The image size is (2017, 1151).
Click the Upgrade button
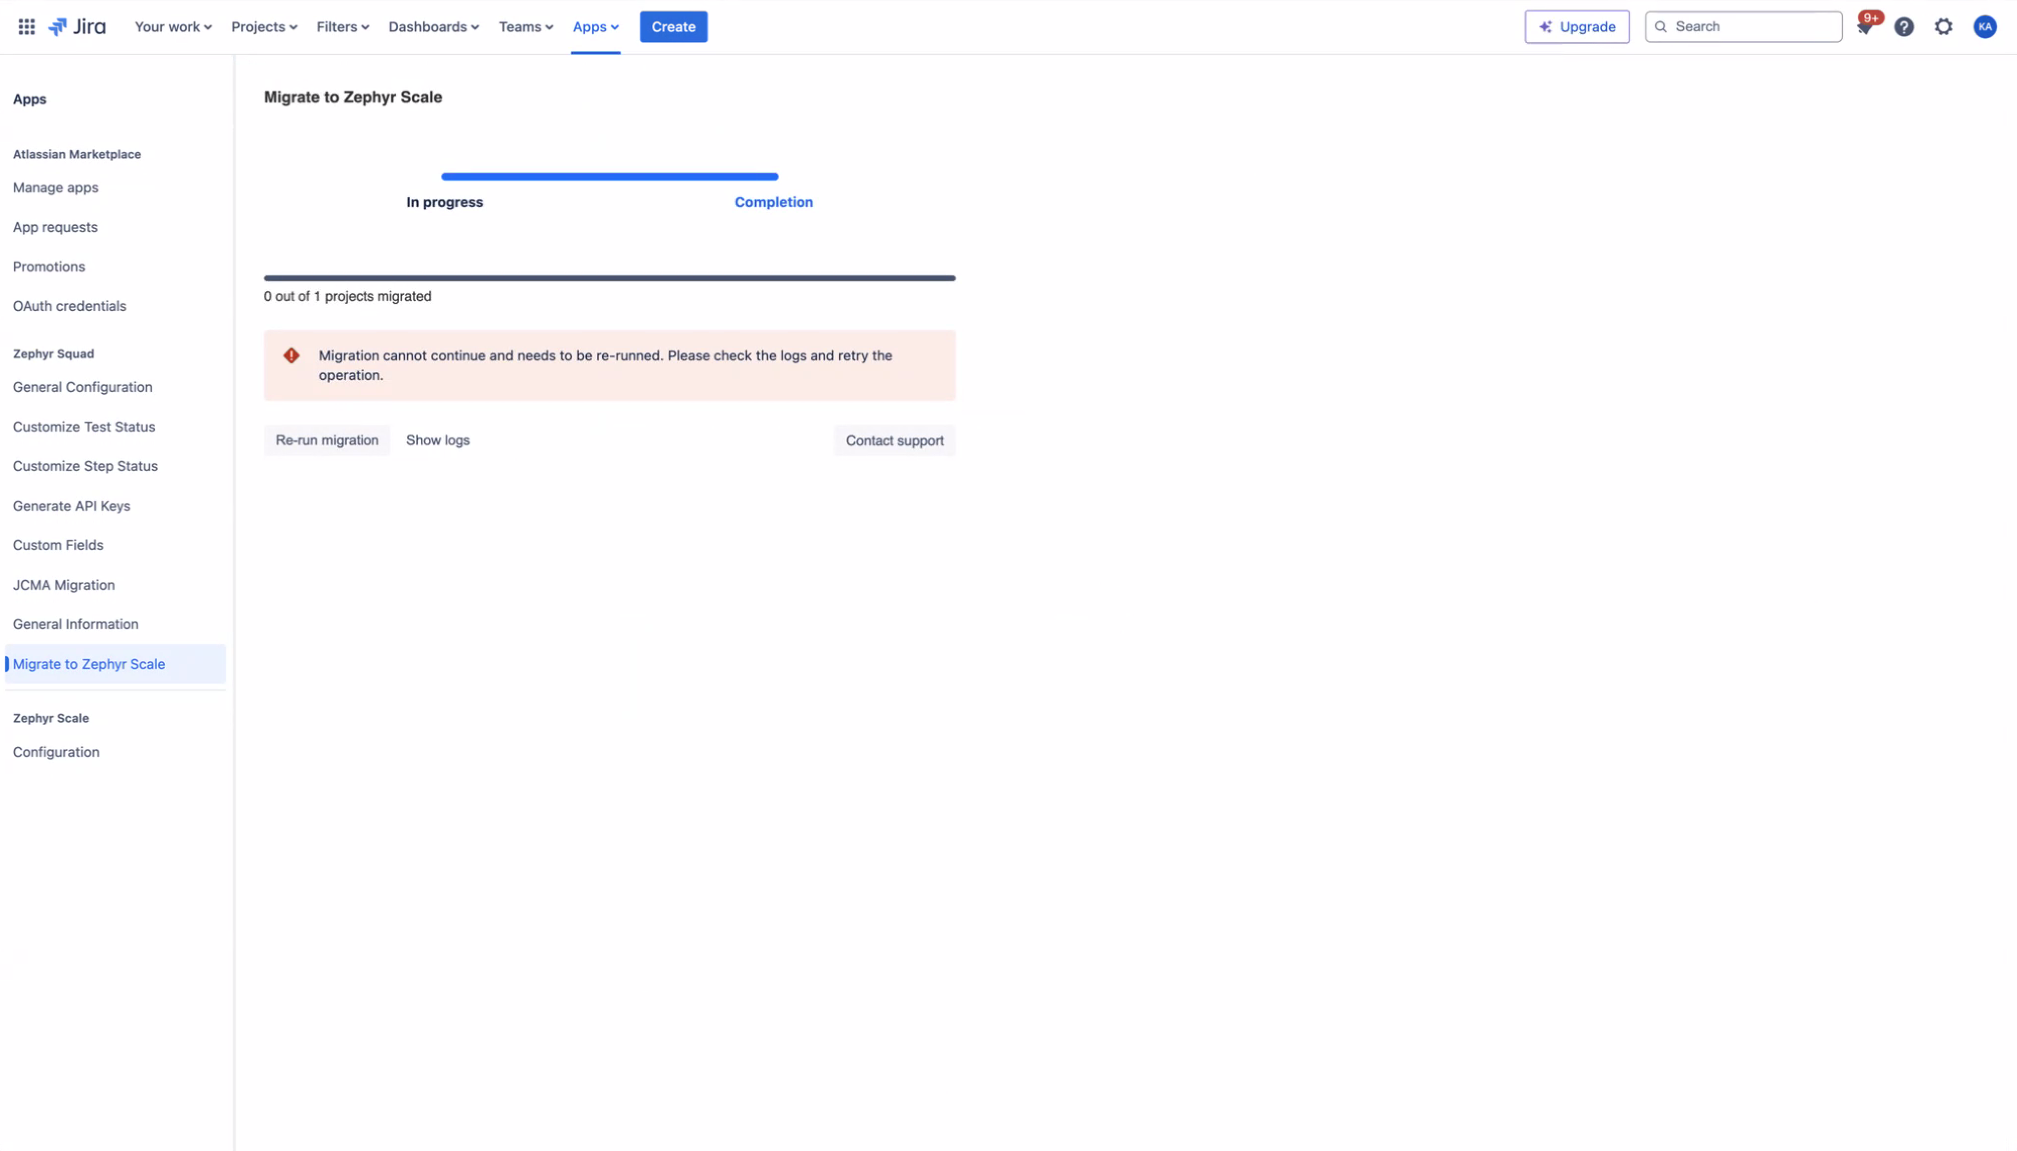pos(1576,25)
